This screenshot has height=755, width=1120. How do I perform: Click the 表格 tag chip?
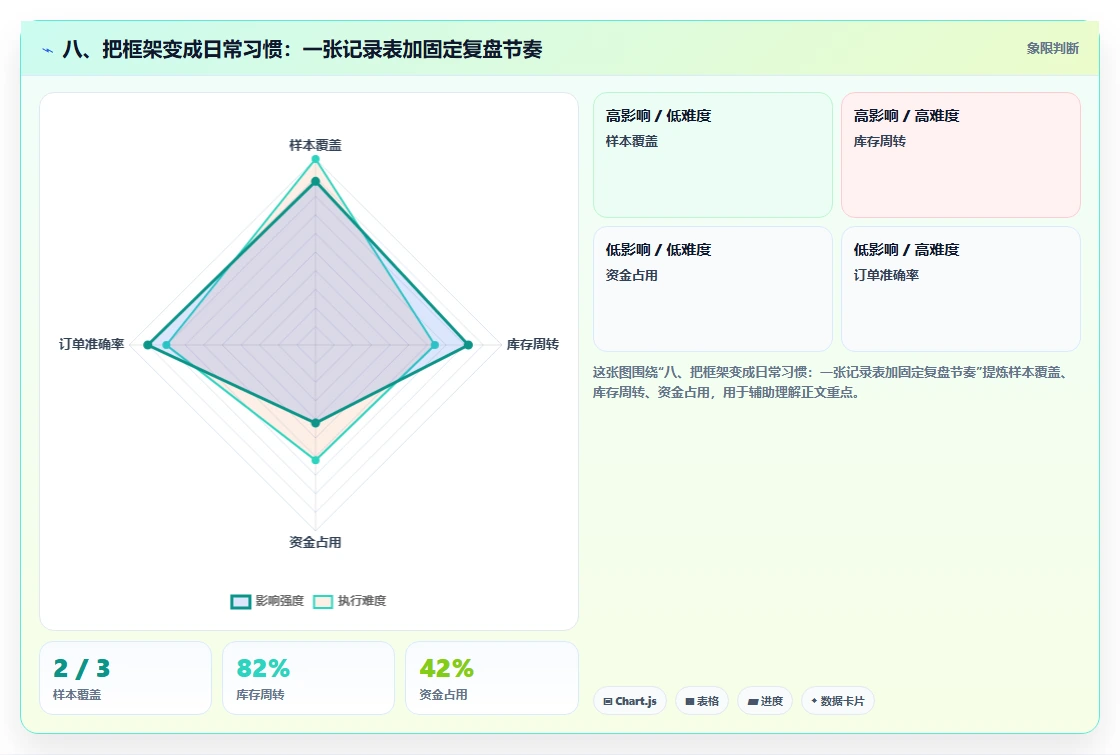point(702,701)
